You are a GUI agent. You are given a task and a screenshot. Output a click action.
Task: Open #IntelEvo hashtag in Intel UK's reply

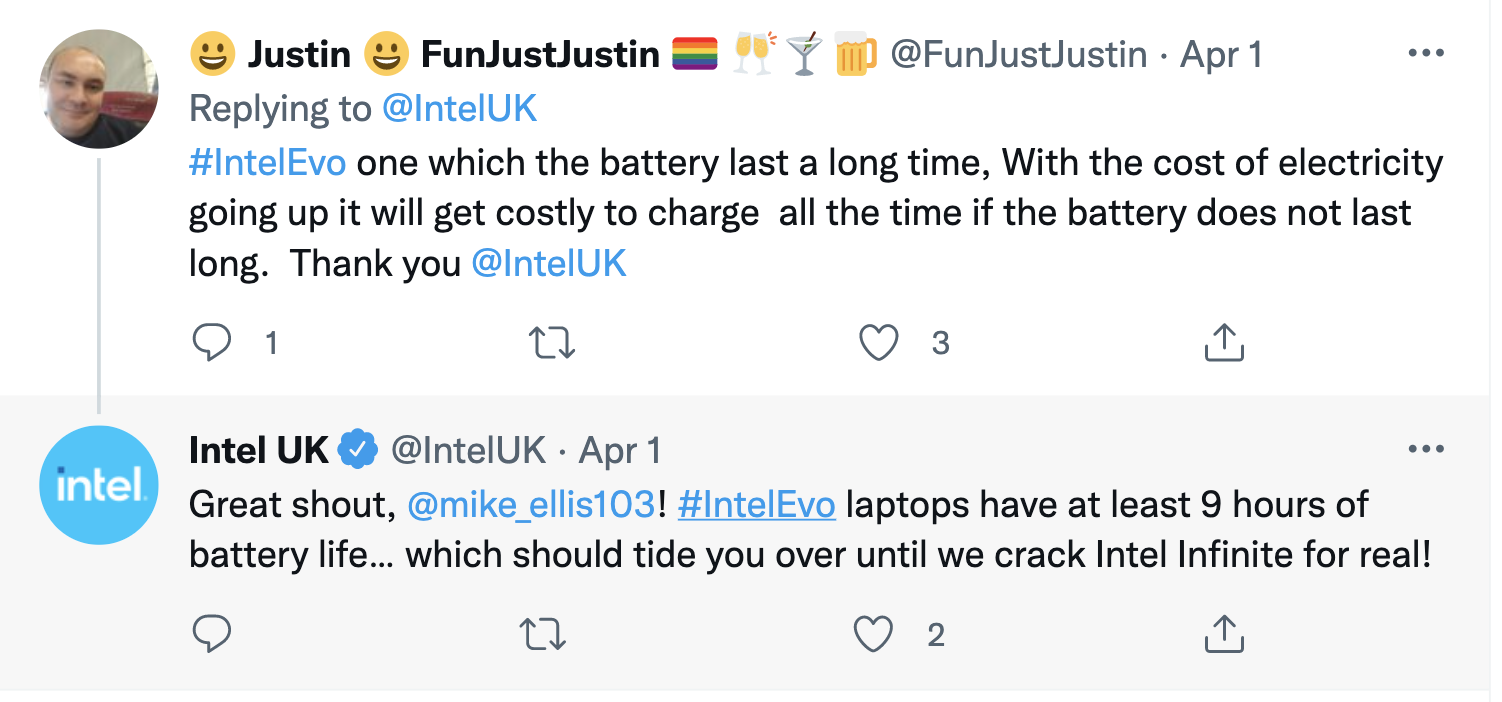click(756, 505)
